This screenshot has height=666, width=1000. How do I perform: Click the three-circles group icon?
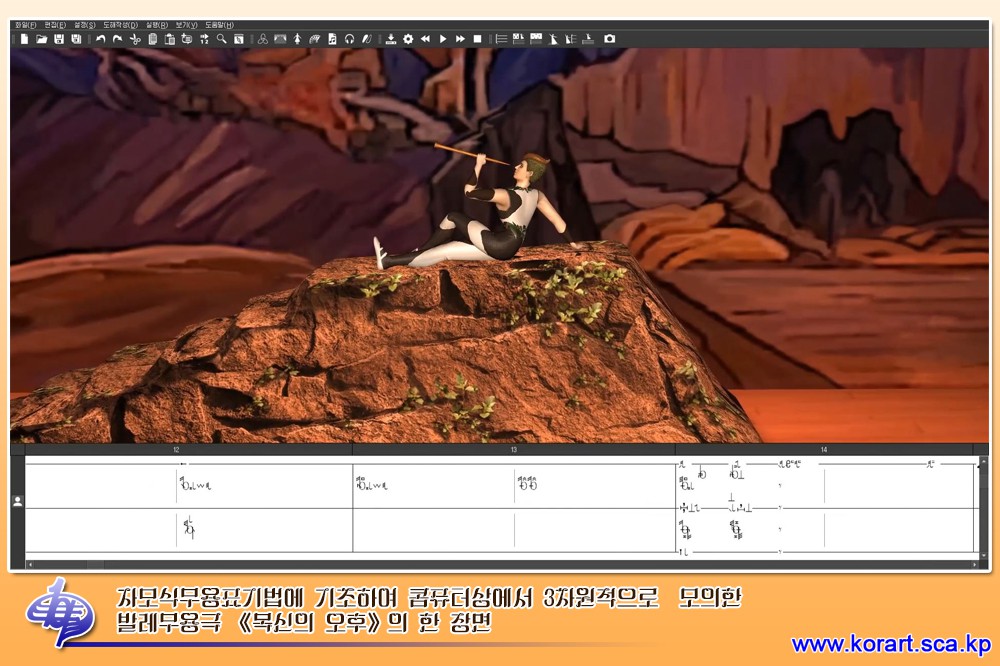click(263, 39)
